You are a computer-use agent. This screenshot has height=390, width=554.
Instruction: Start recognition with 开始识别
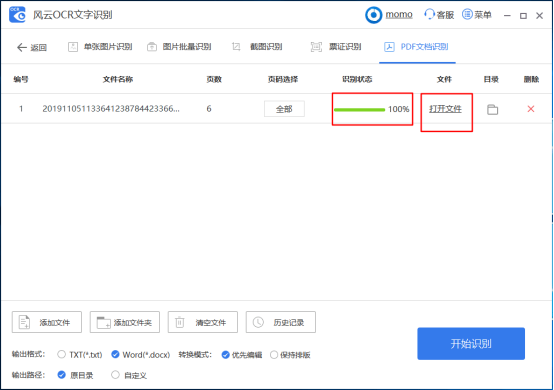pyautogui.click(x=471, y=344)
